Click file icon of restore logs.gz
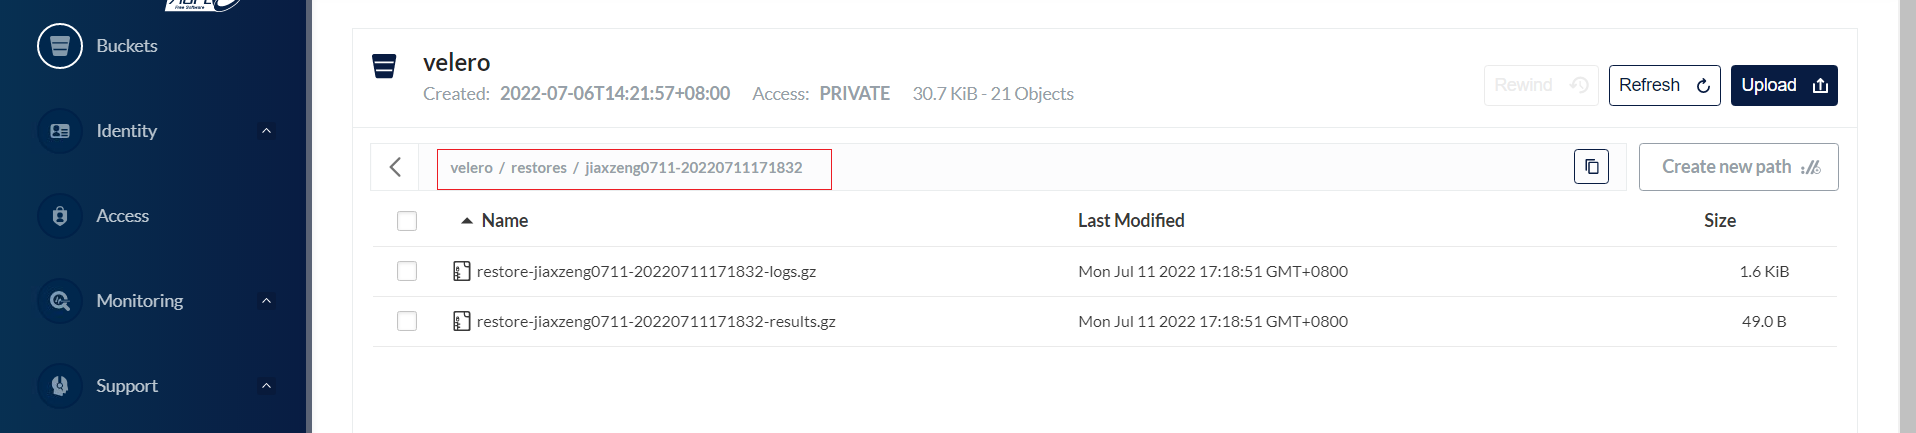1916x433 pixels. click(461, 271)
